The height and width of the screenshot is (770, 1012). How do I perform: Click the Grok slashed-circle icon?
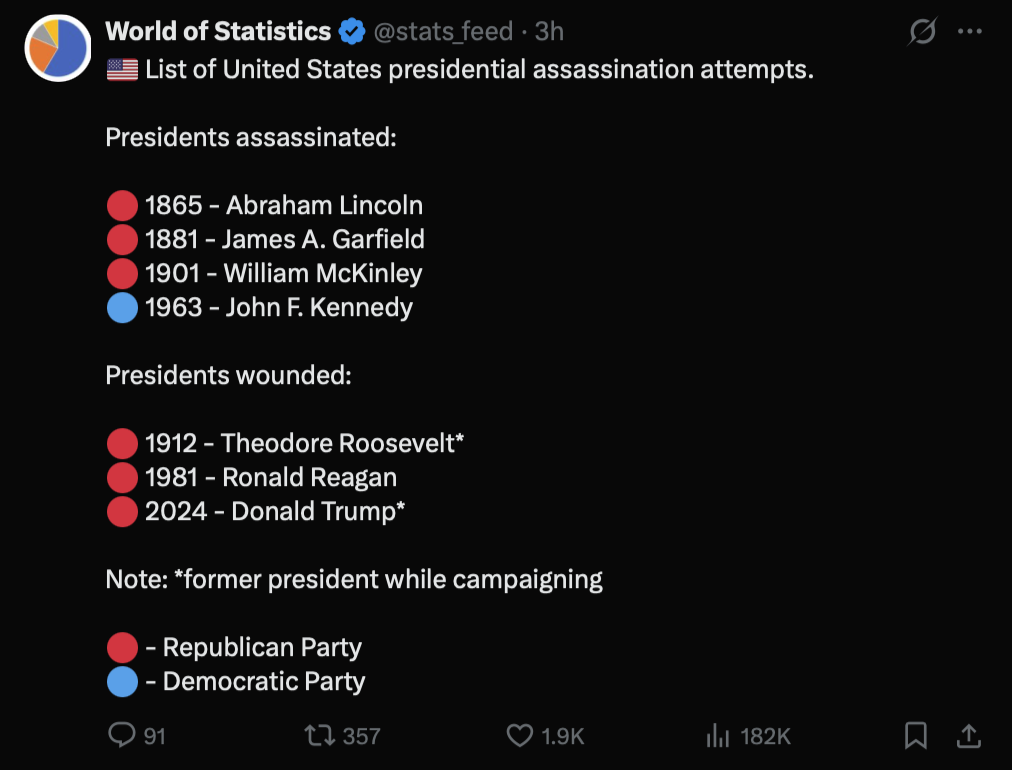[921, 32]
